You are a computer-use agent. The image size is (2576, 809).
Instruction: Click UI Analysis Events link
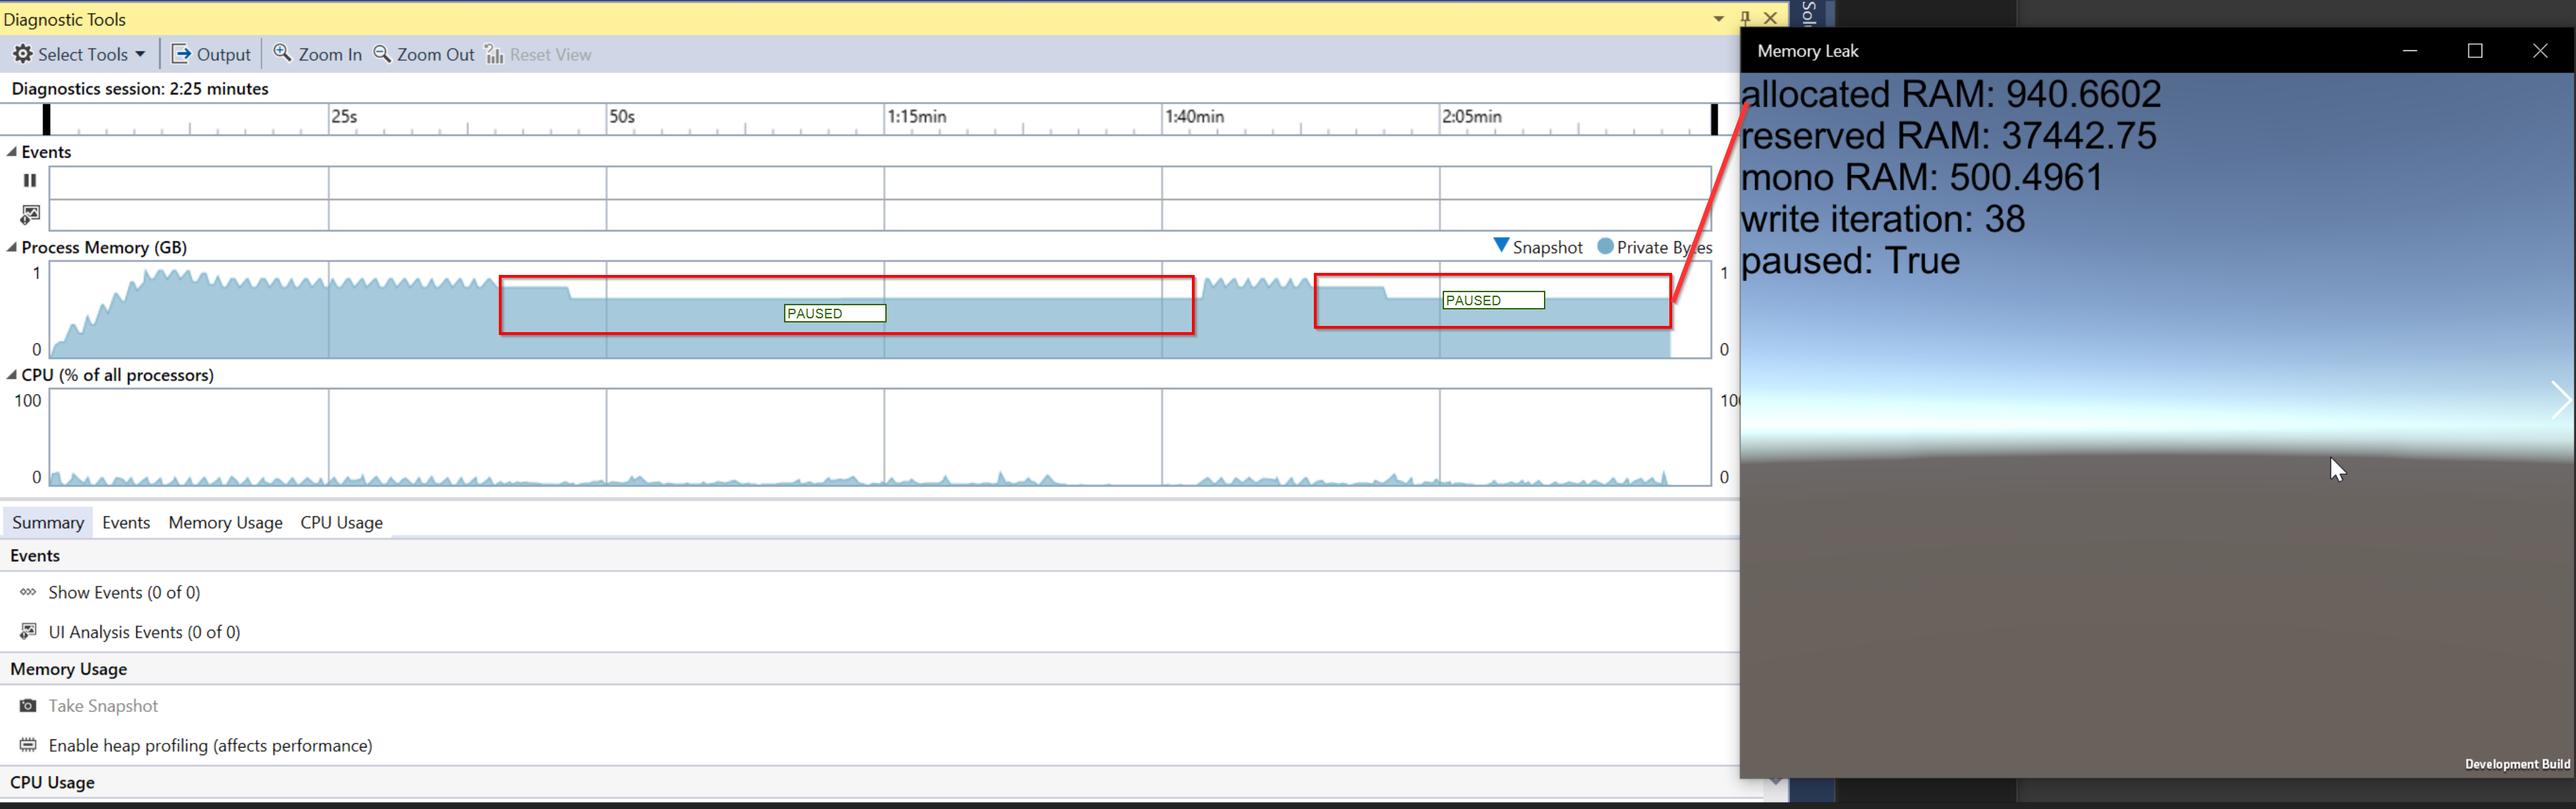coord(144,632)
